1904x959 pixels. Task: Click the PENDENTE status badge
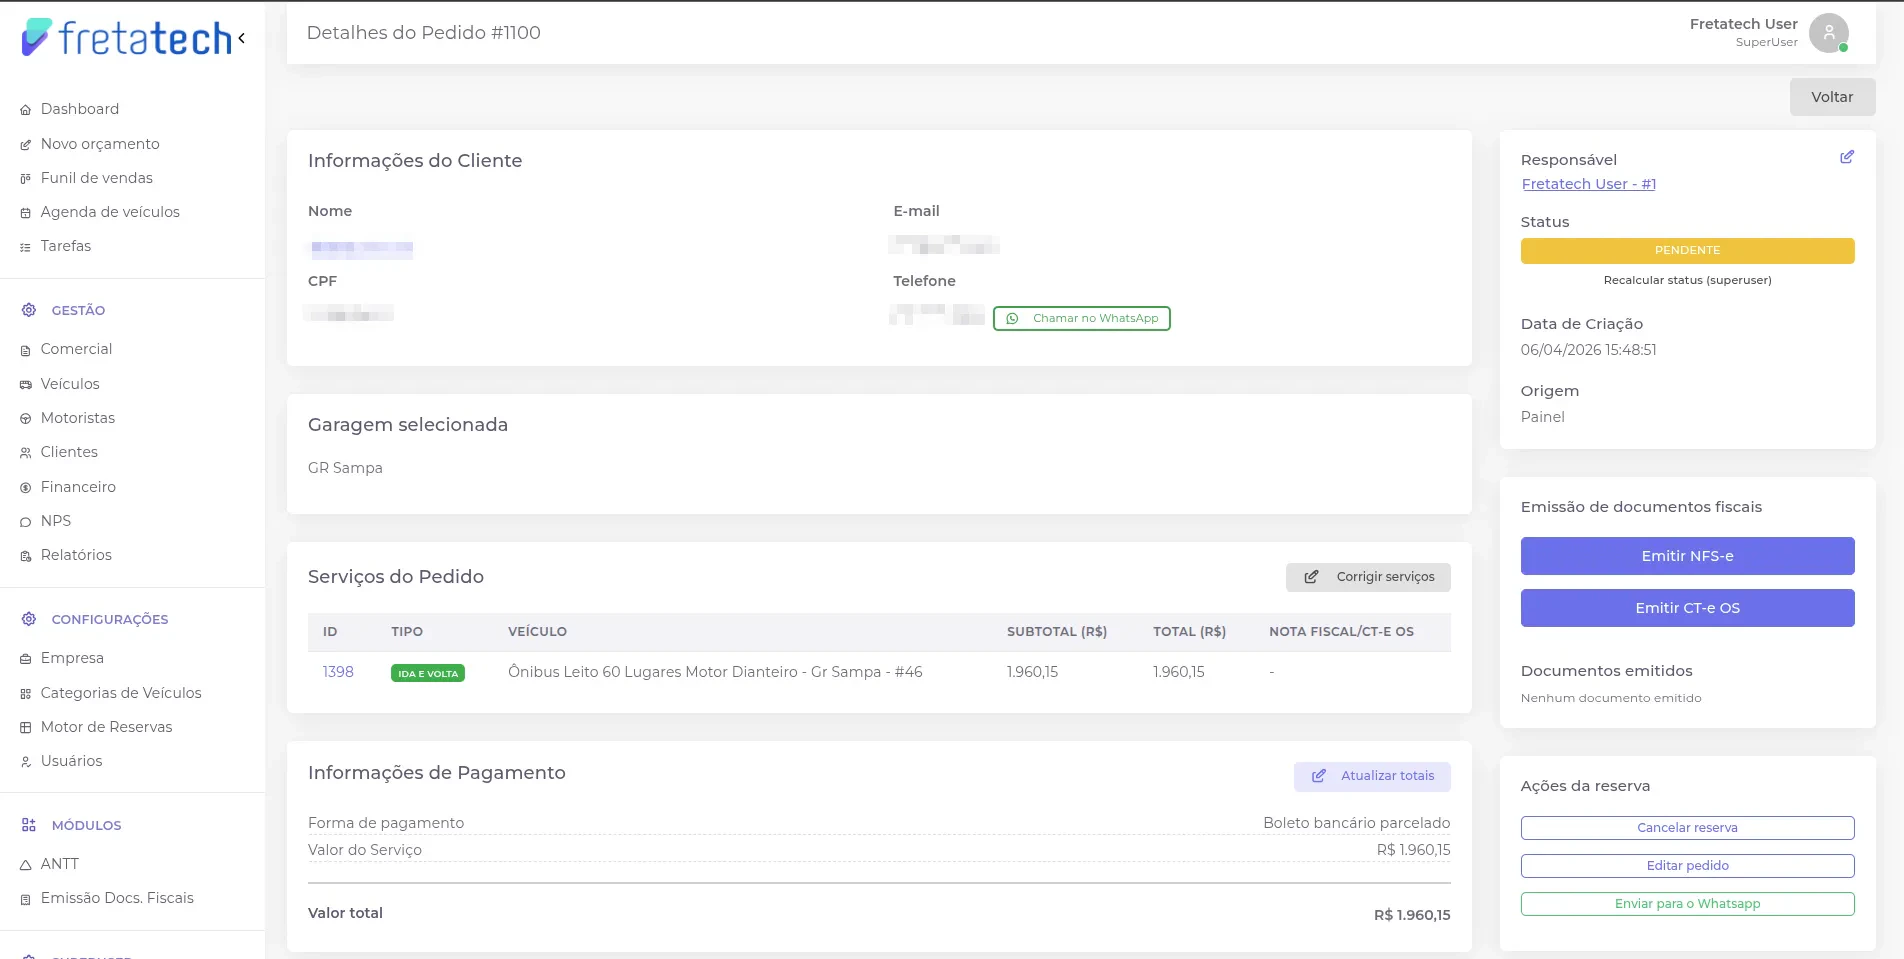1687,250
